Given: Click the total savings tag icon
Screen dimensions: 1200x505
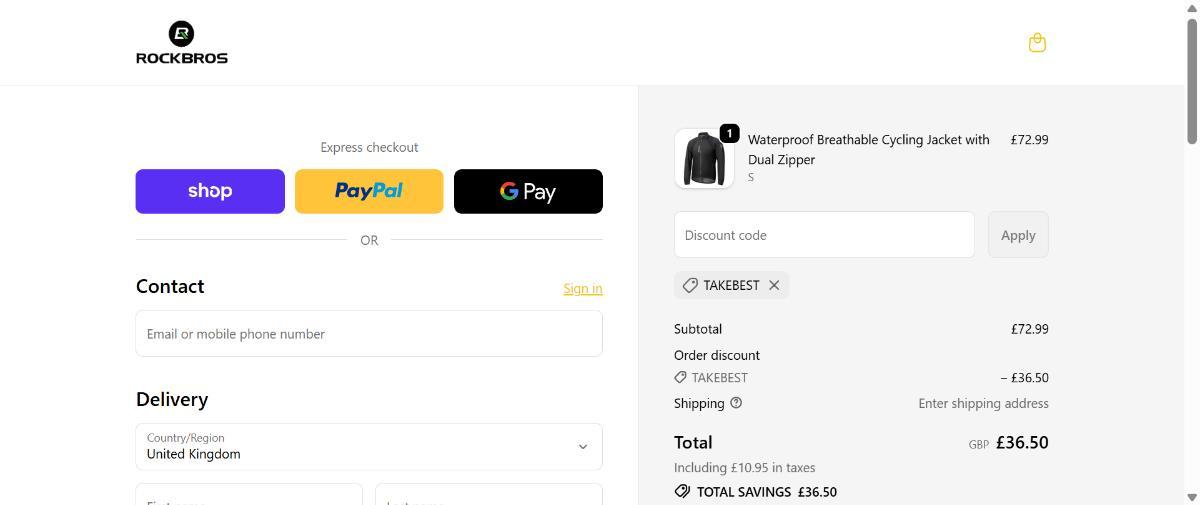Looking at the screenshot, I should (x=682, y=492).
